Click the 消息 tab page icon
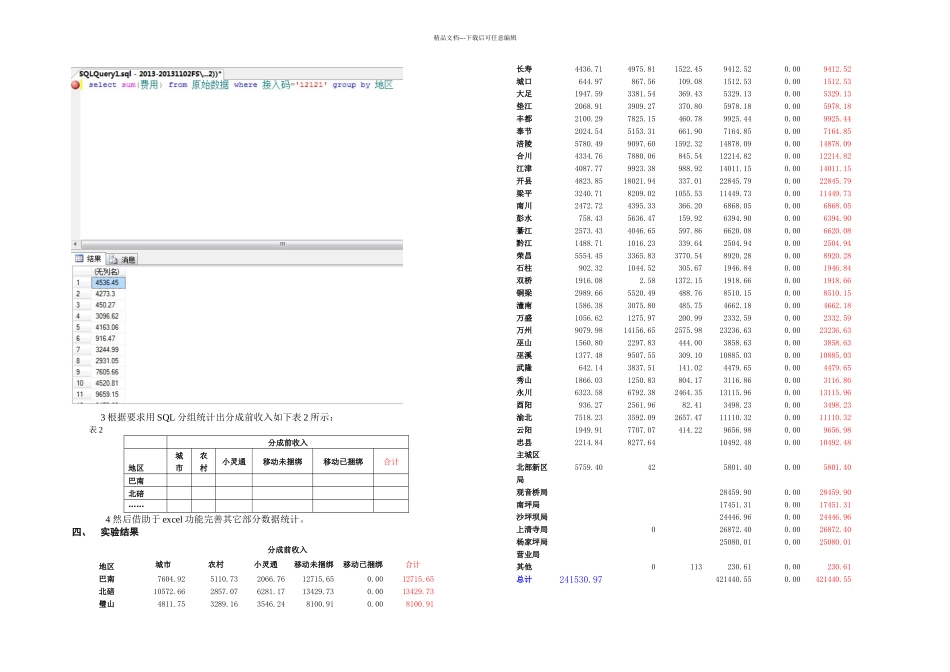The image size is (950, 672). pyautogui.click(x=112, y=259)
